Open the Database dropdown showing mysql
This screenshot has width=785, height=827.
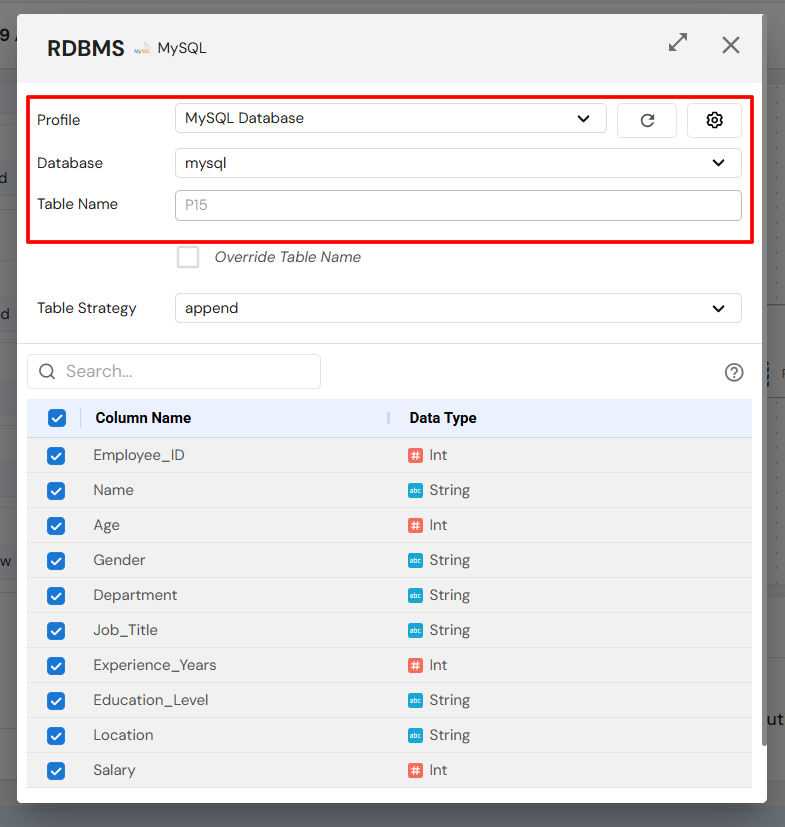[457, 163]
